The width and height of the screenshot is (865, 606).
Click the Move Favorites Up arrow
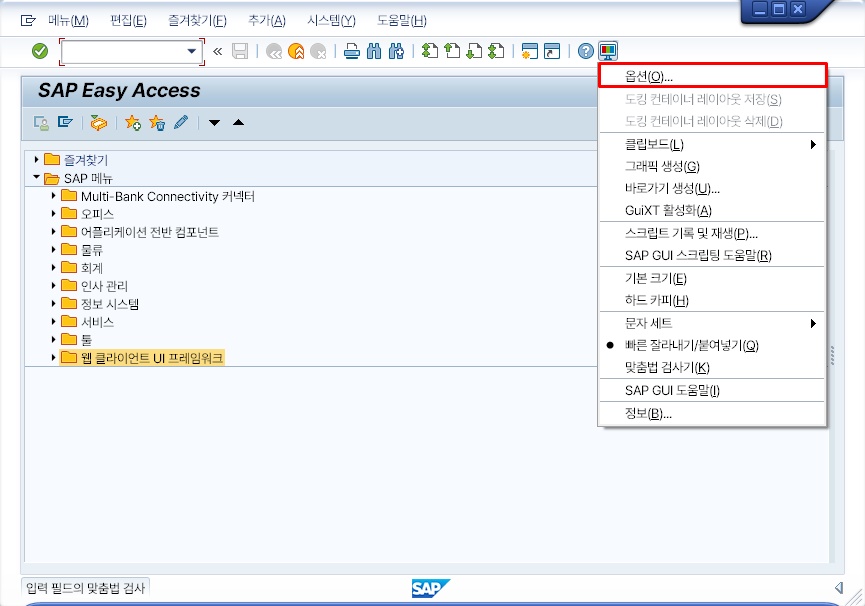(x=238, y=122)
